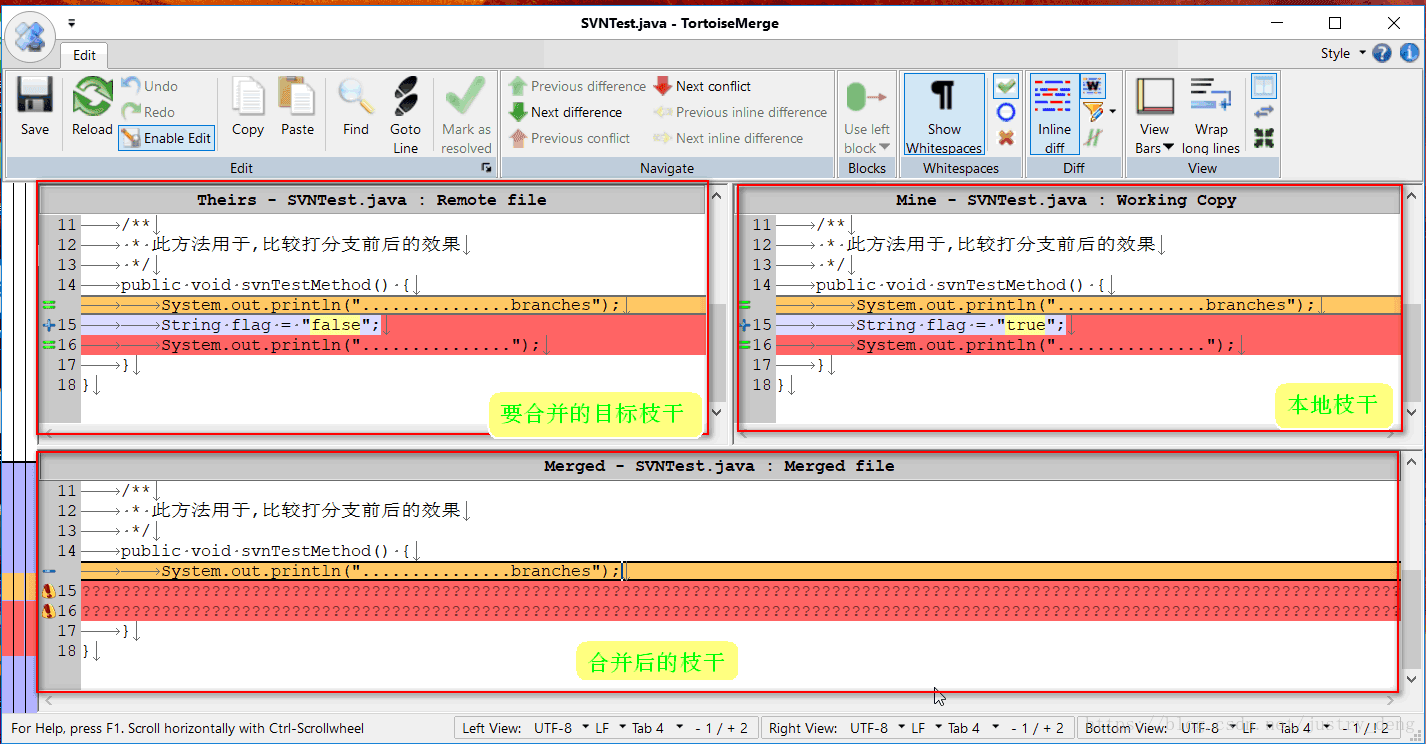Open Right View UTF-8 encoding dropdown

click(x=877, y=728)
